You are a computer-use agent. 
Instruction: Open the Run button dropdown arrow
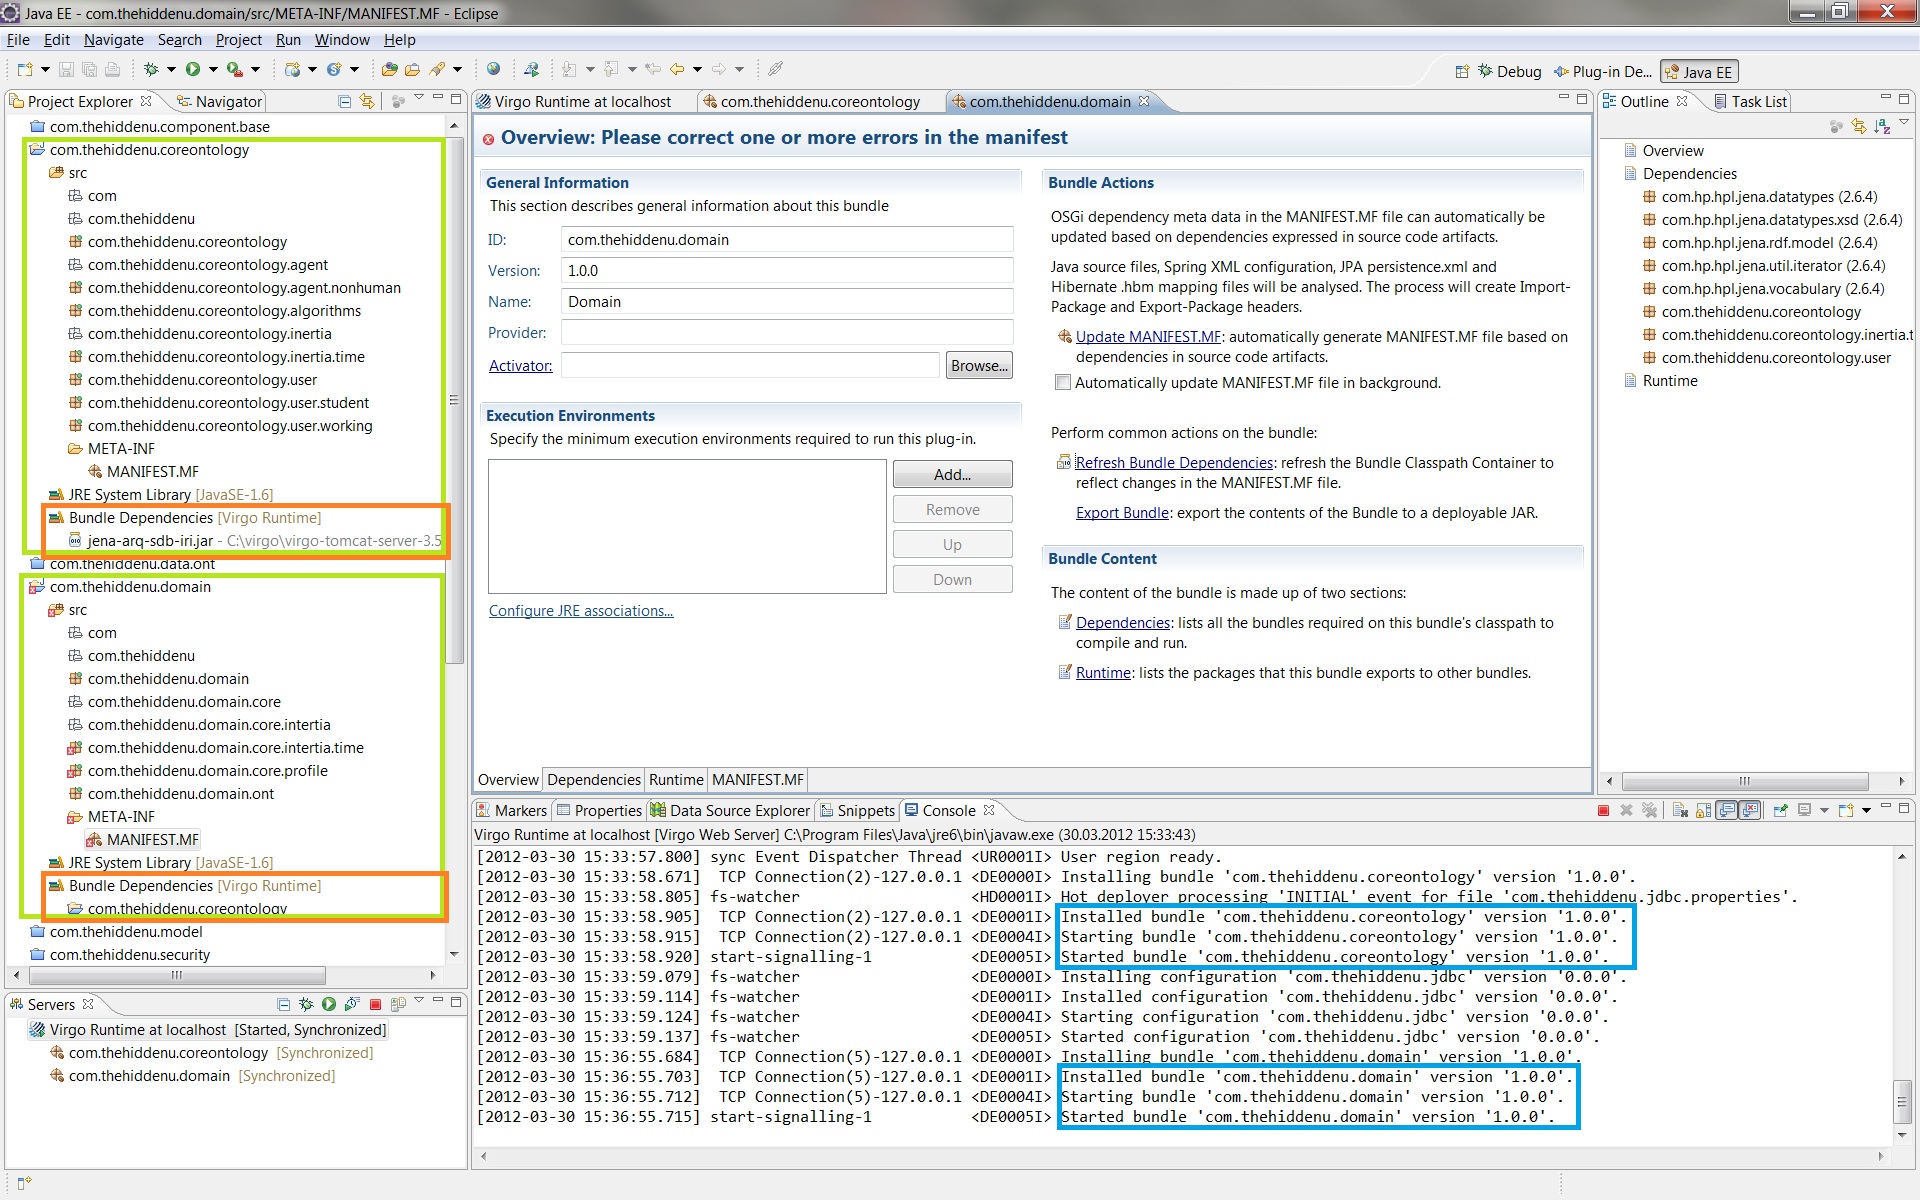click(x=213, y=69)
